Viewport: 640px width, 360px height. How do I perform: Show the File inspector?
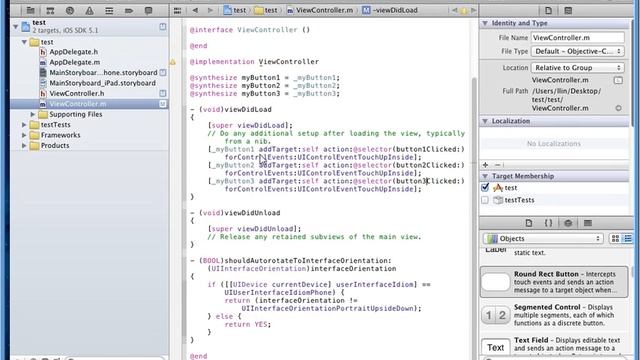tap(548, 11)
